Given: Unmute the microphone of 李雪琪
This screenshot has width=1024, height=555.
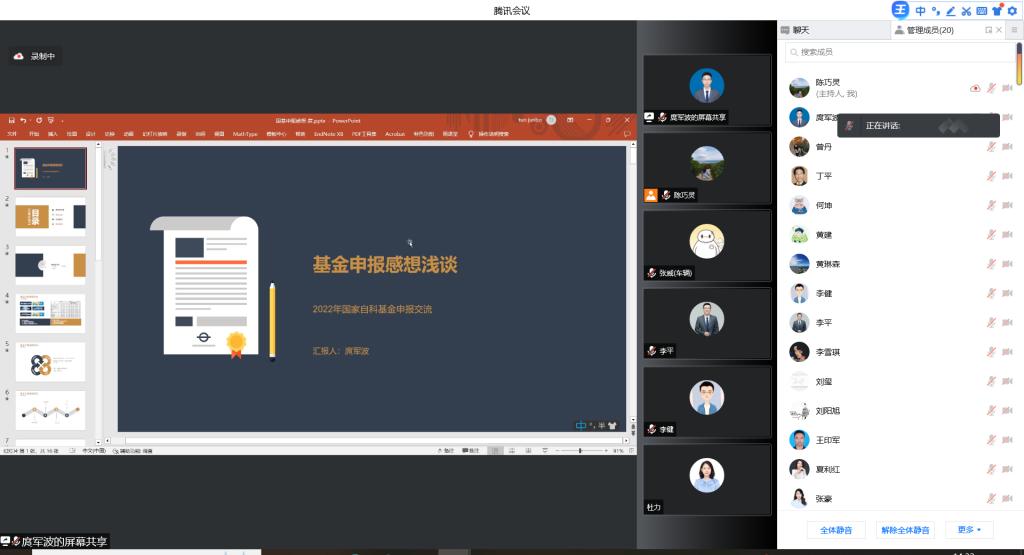Looking at the screenshot, I should point(991,352).
